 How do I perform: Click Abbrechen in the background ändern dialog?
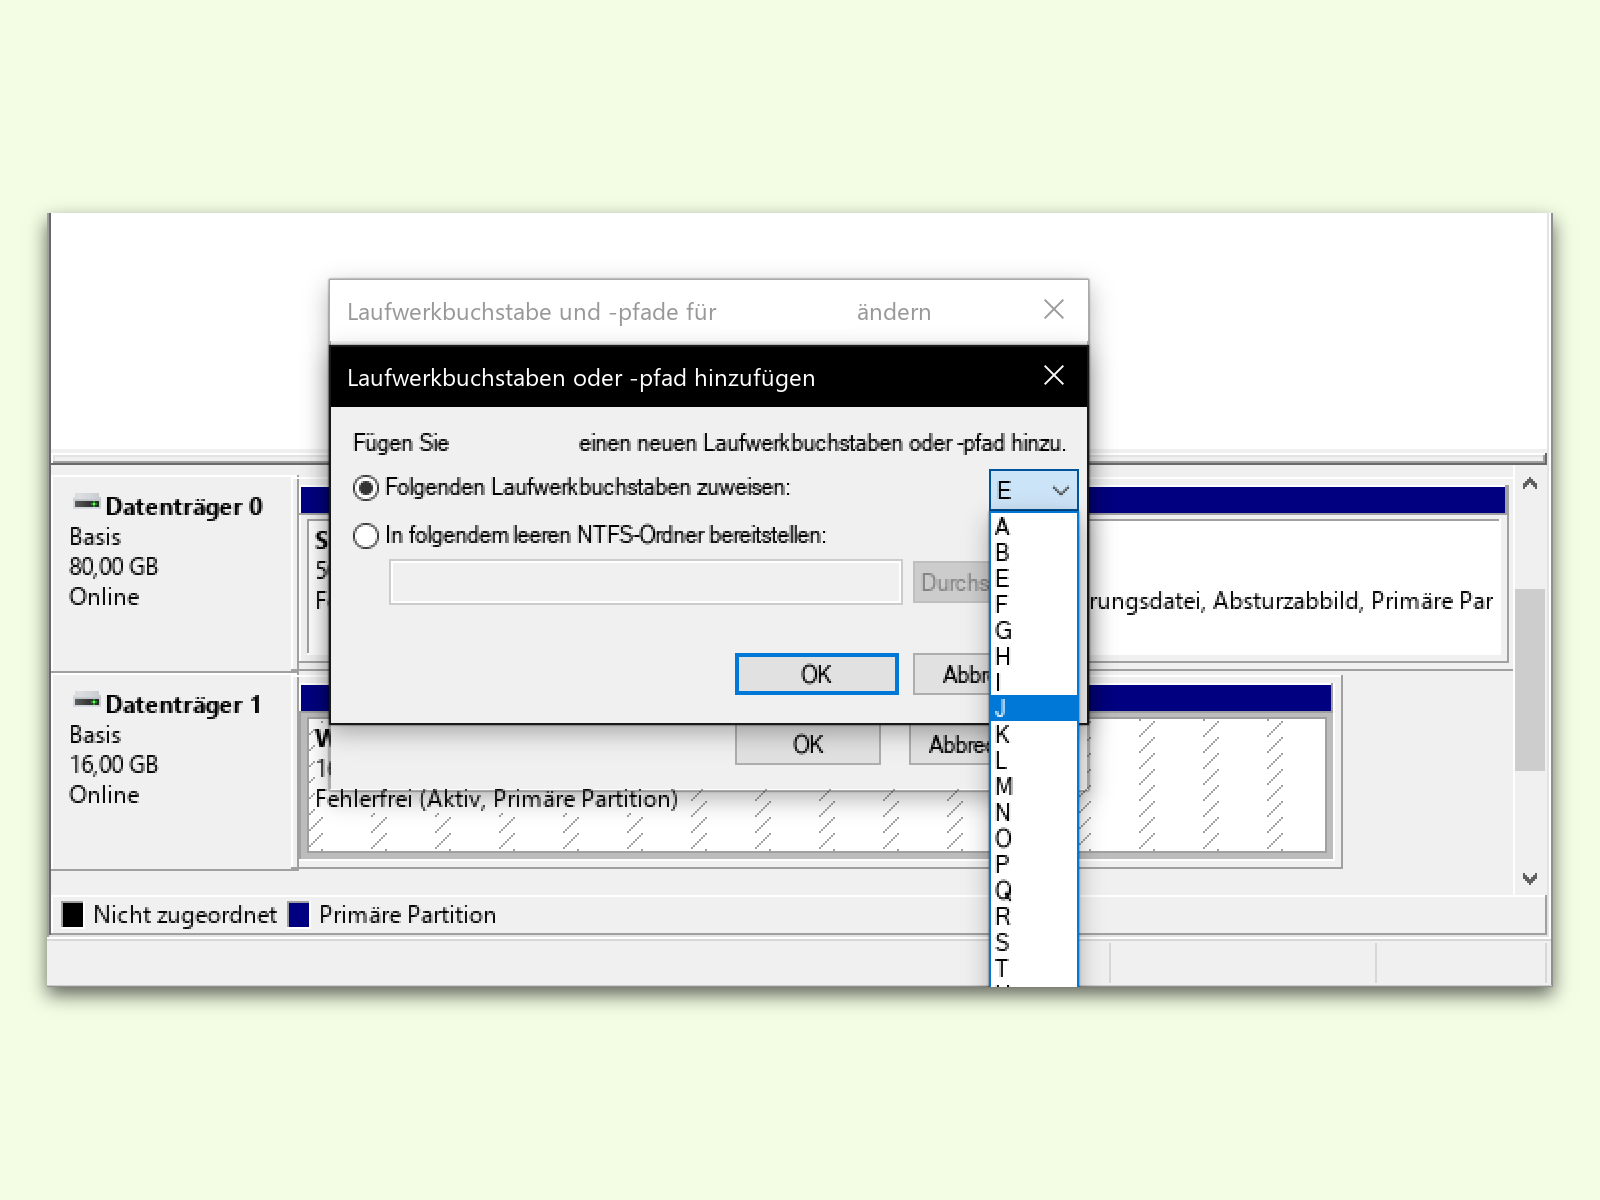(950, 745)
